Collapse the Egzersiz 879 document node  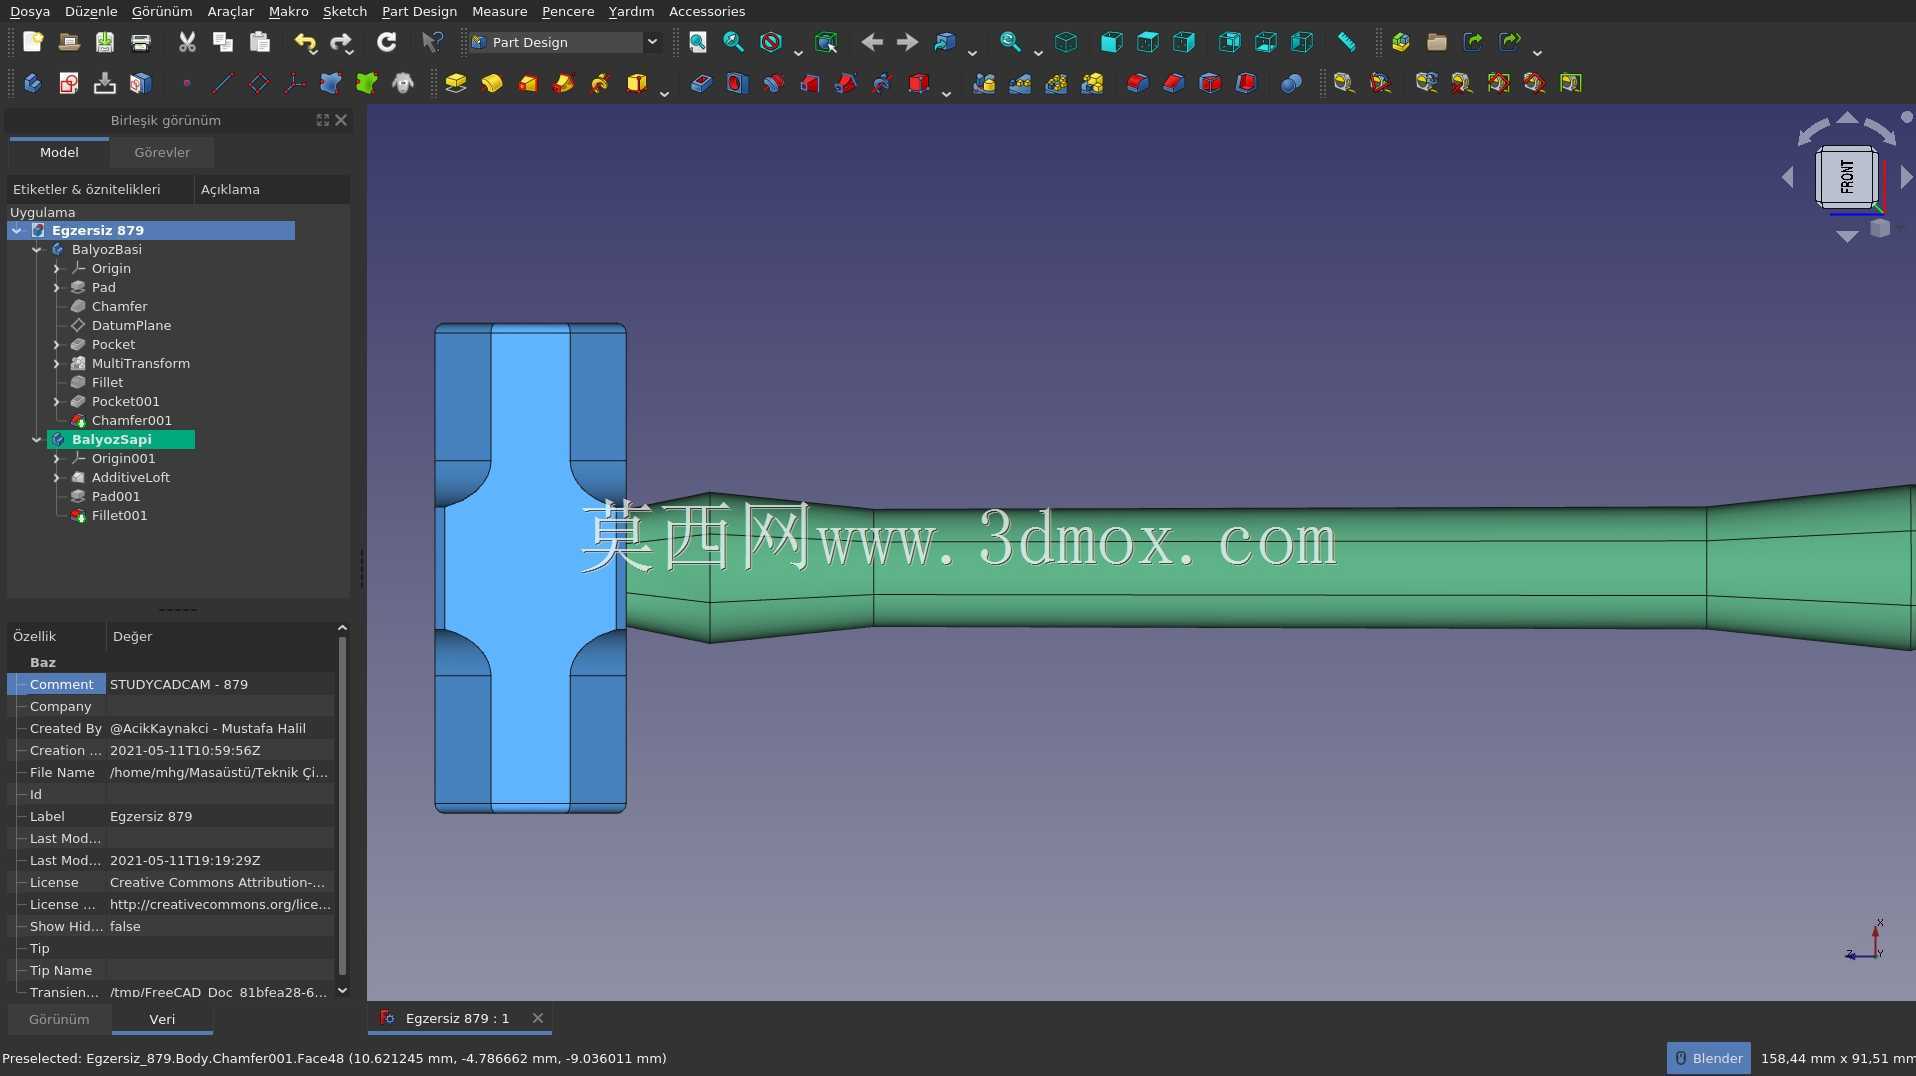(x=17, y=230)
